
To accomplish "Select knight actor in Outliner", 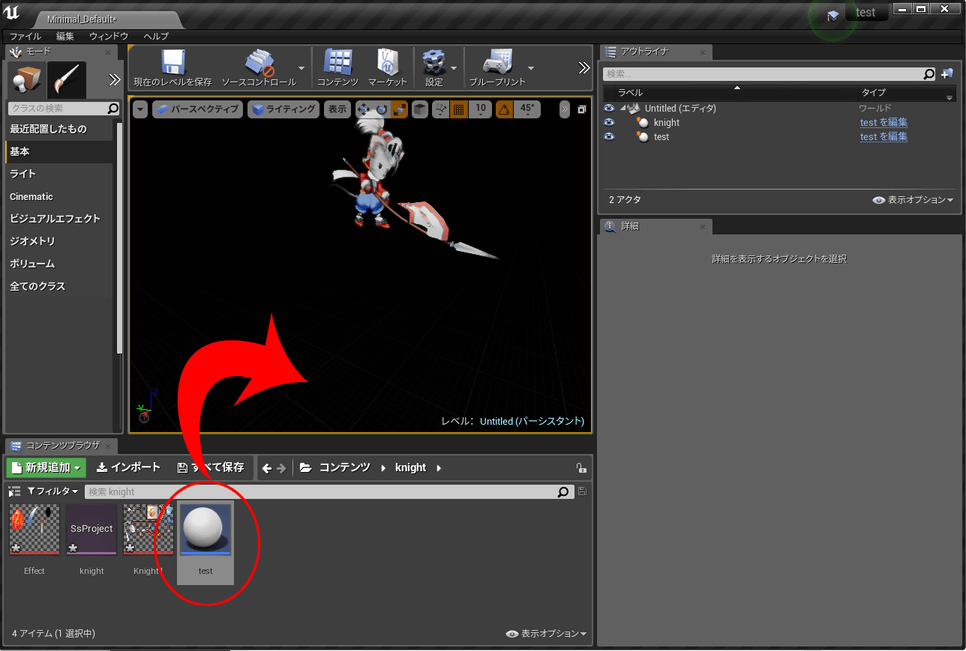I will coord(667,123).
